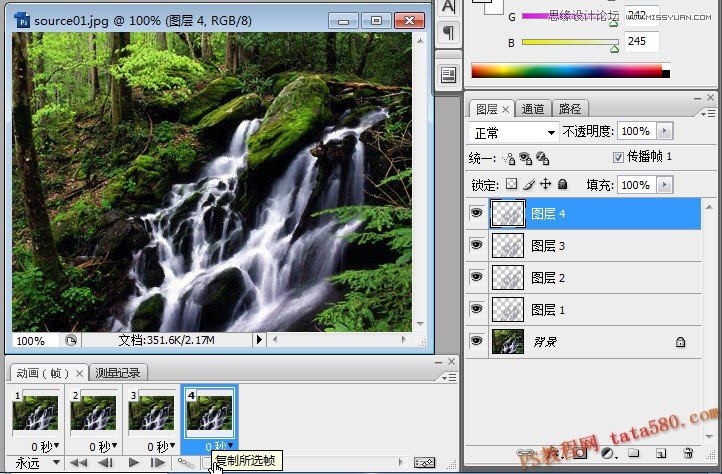This screenshot has height=474, width=722.
Task: Select the 图层 tab
Action: coord(487,109)
